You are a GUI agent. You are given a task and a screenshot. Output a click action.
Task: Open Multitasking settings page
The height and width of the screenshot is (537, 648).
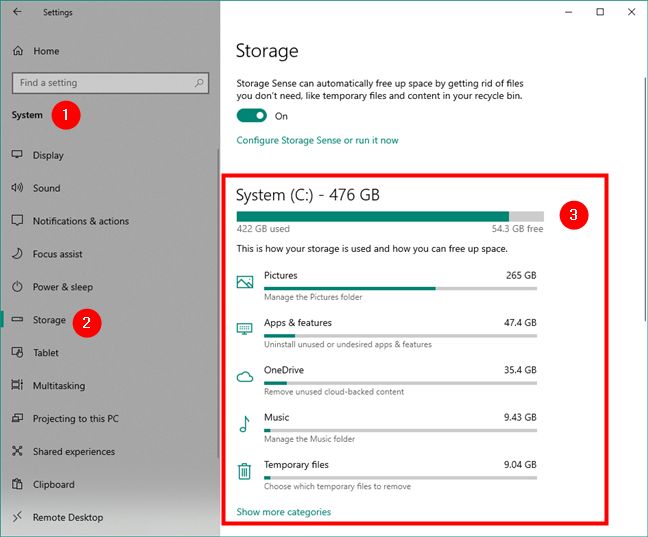(59, 386)
